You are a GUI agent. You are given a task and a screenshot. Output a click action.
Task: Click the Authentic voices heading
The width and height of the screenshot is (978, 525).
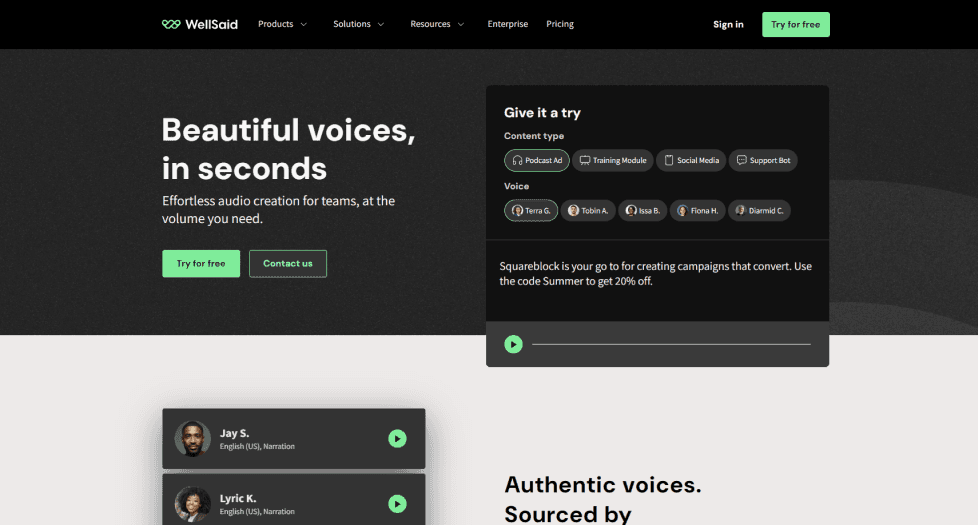[x=603, y=499]
